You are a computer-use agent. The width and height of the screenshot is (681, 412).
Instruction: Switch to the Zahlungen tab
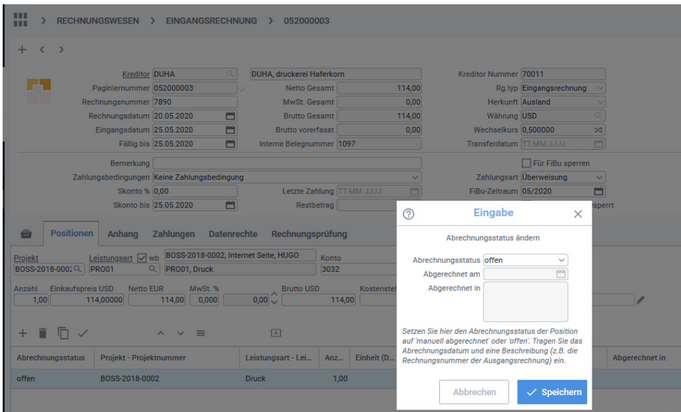[x=173, y=234]
